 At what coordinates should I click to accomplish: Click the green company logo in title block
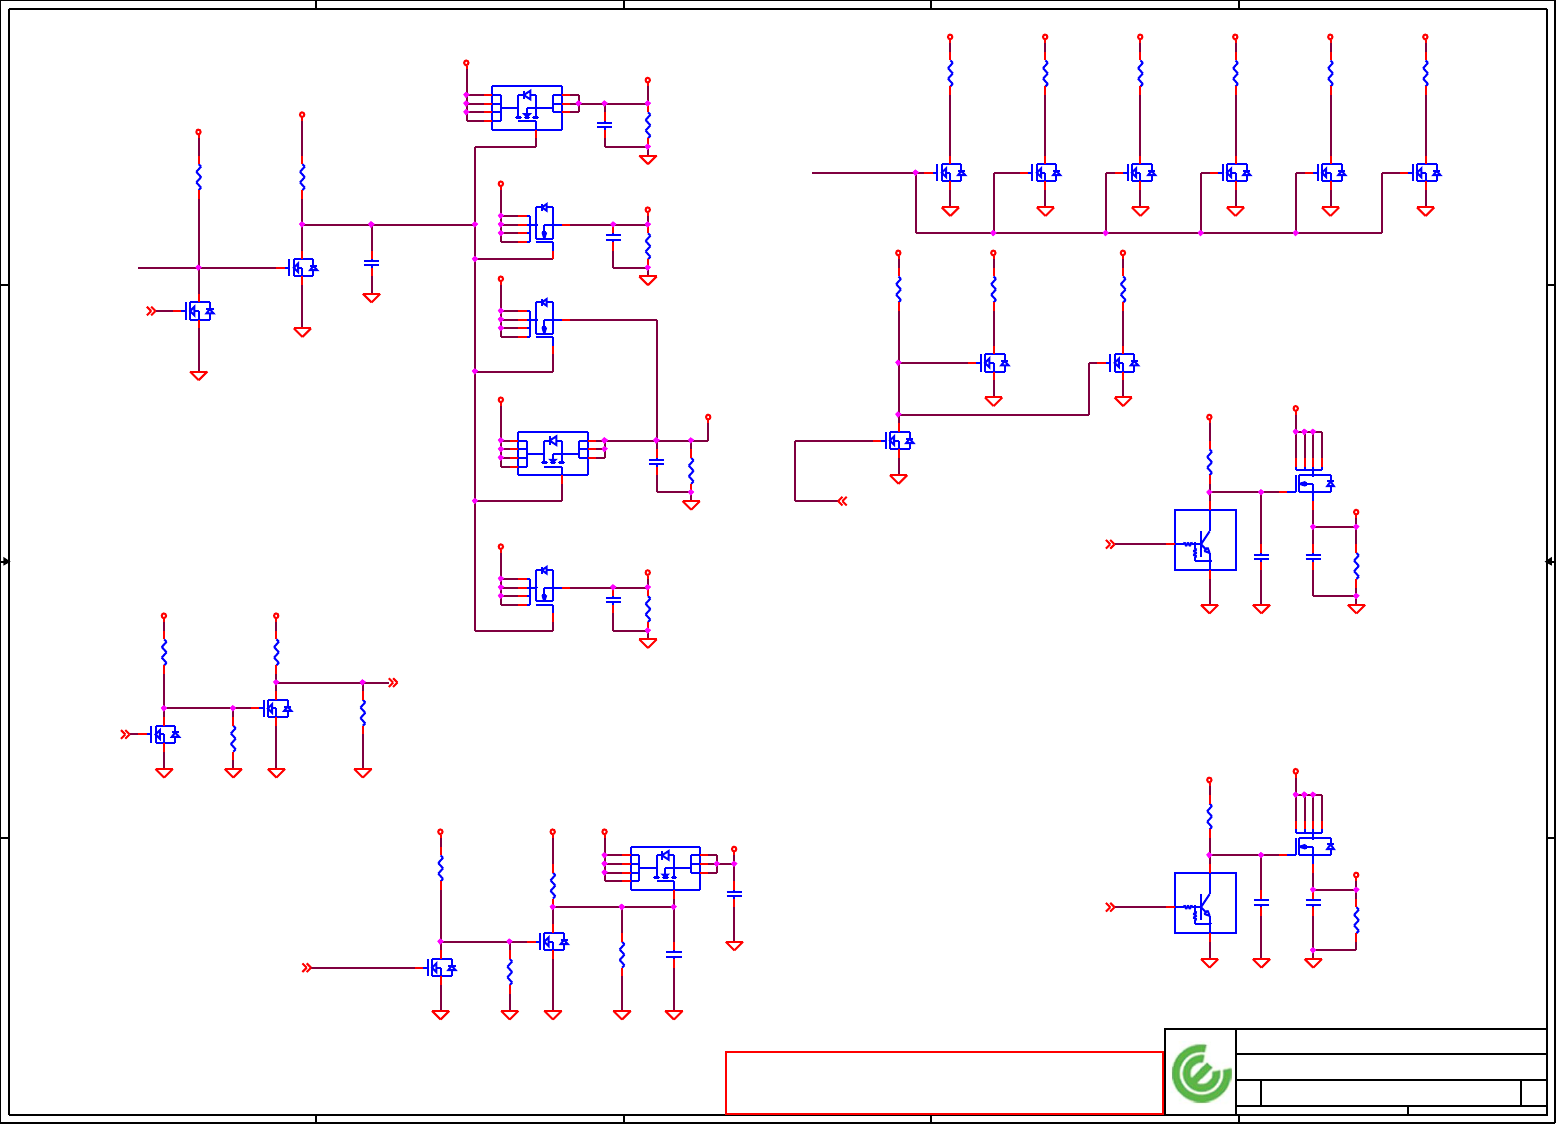[1201, 1074]
